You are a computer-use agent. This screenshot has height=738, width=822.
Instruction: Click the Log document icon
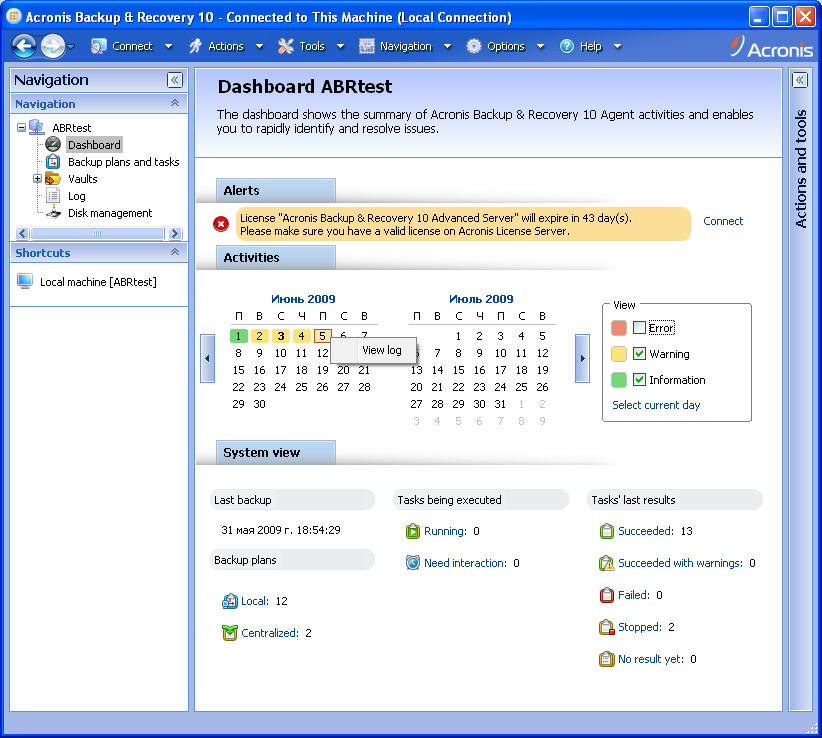click(x=53, y=196)
